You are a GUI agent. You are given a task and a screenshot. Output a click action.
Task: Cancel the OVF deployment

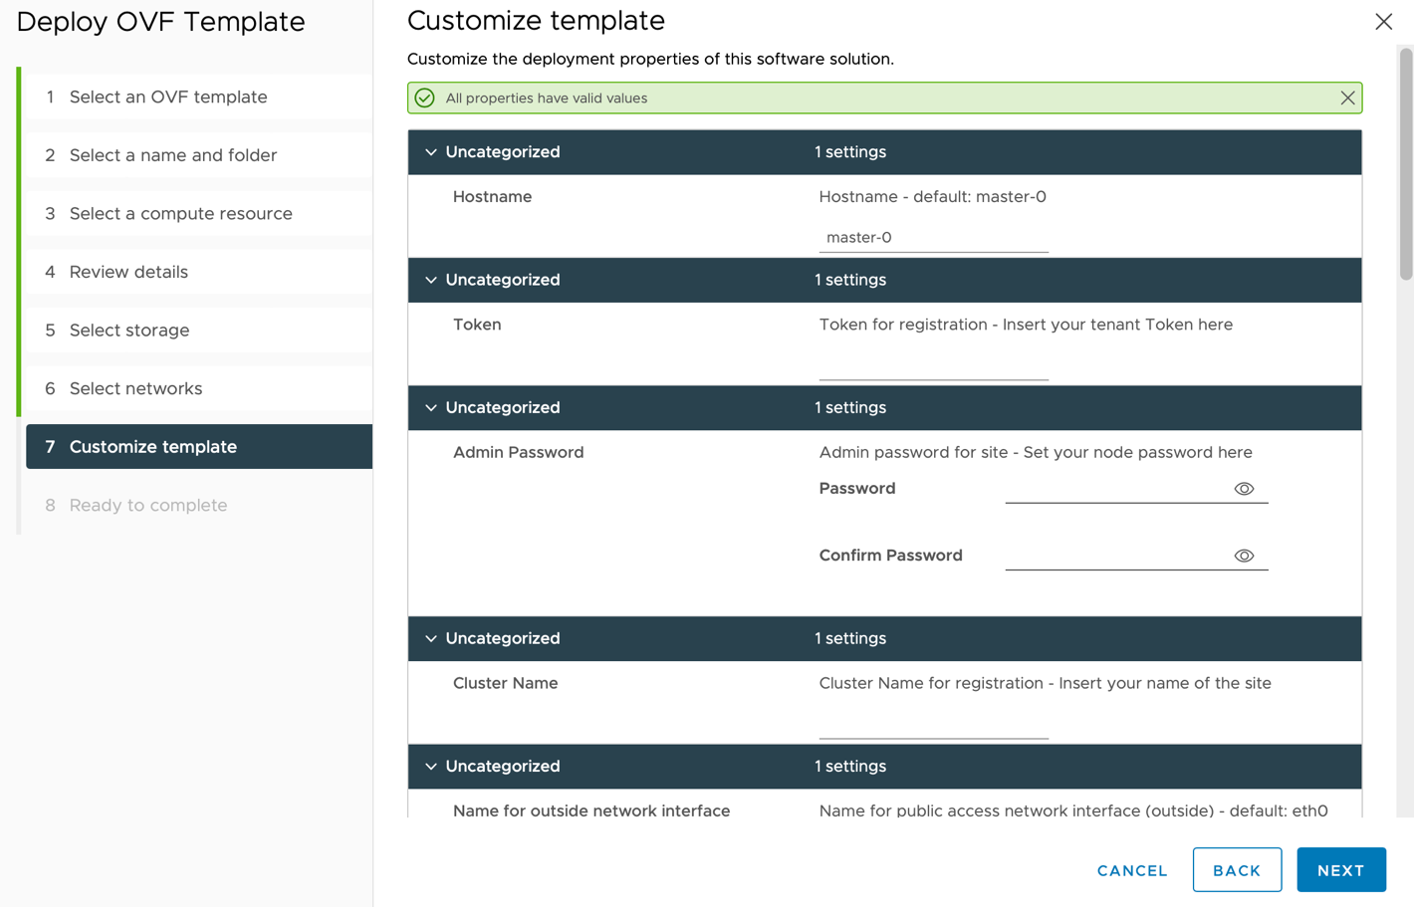tap(1131, 870)
